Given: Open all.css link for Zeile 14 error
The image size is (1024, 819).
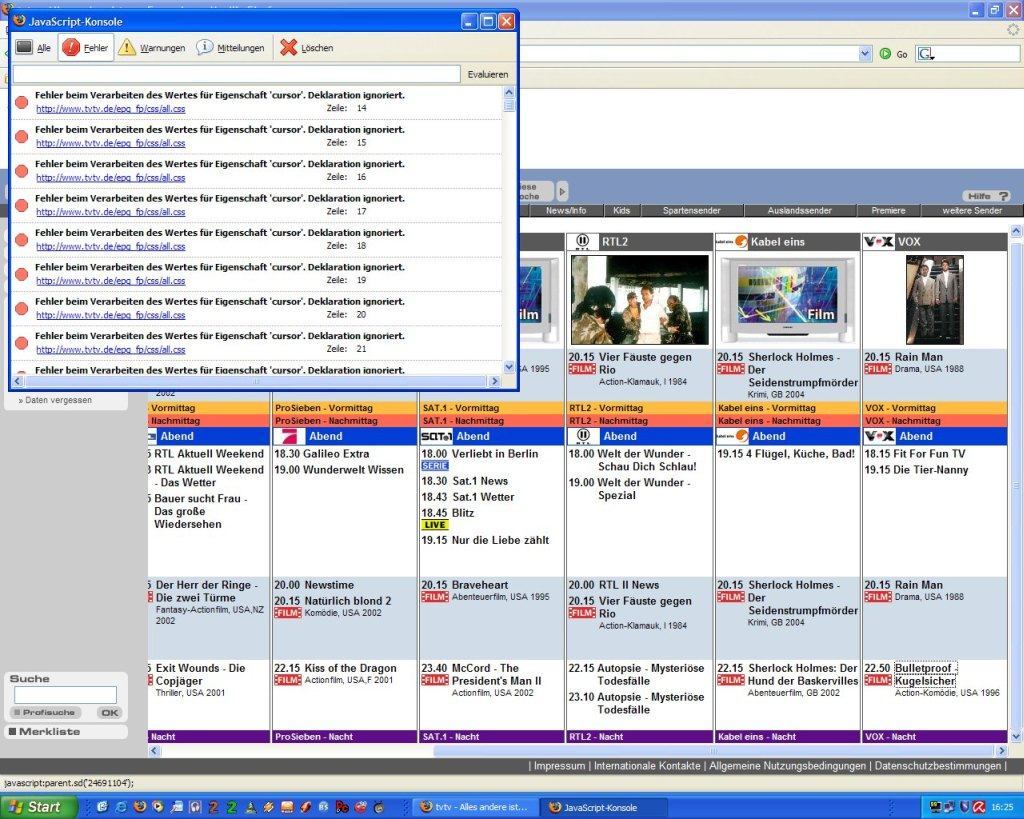Looking at the screenshot, I should 110,109.
